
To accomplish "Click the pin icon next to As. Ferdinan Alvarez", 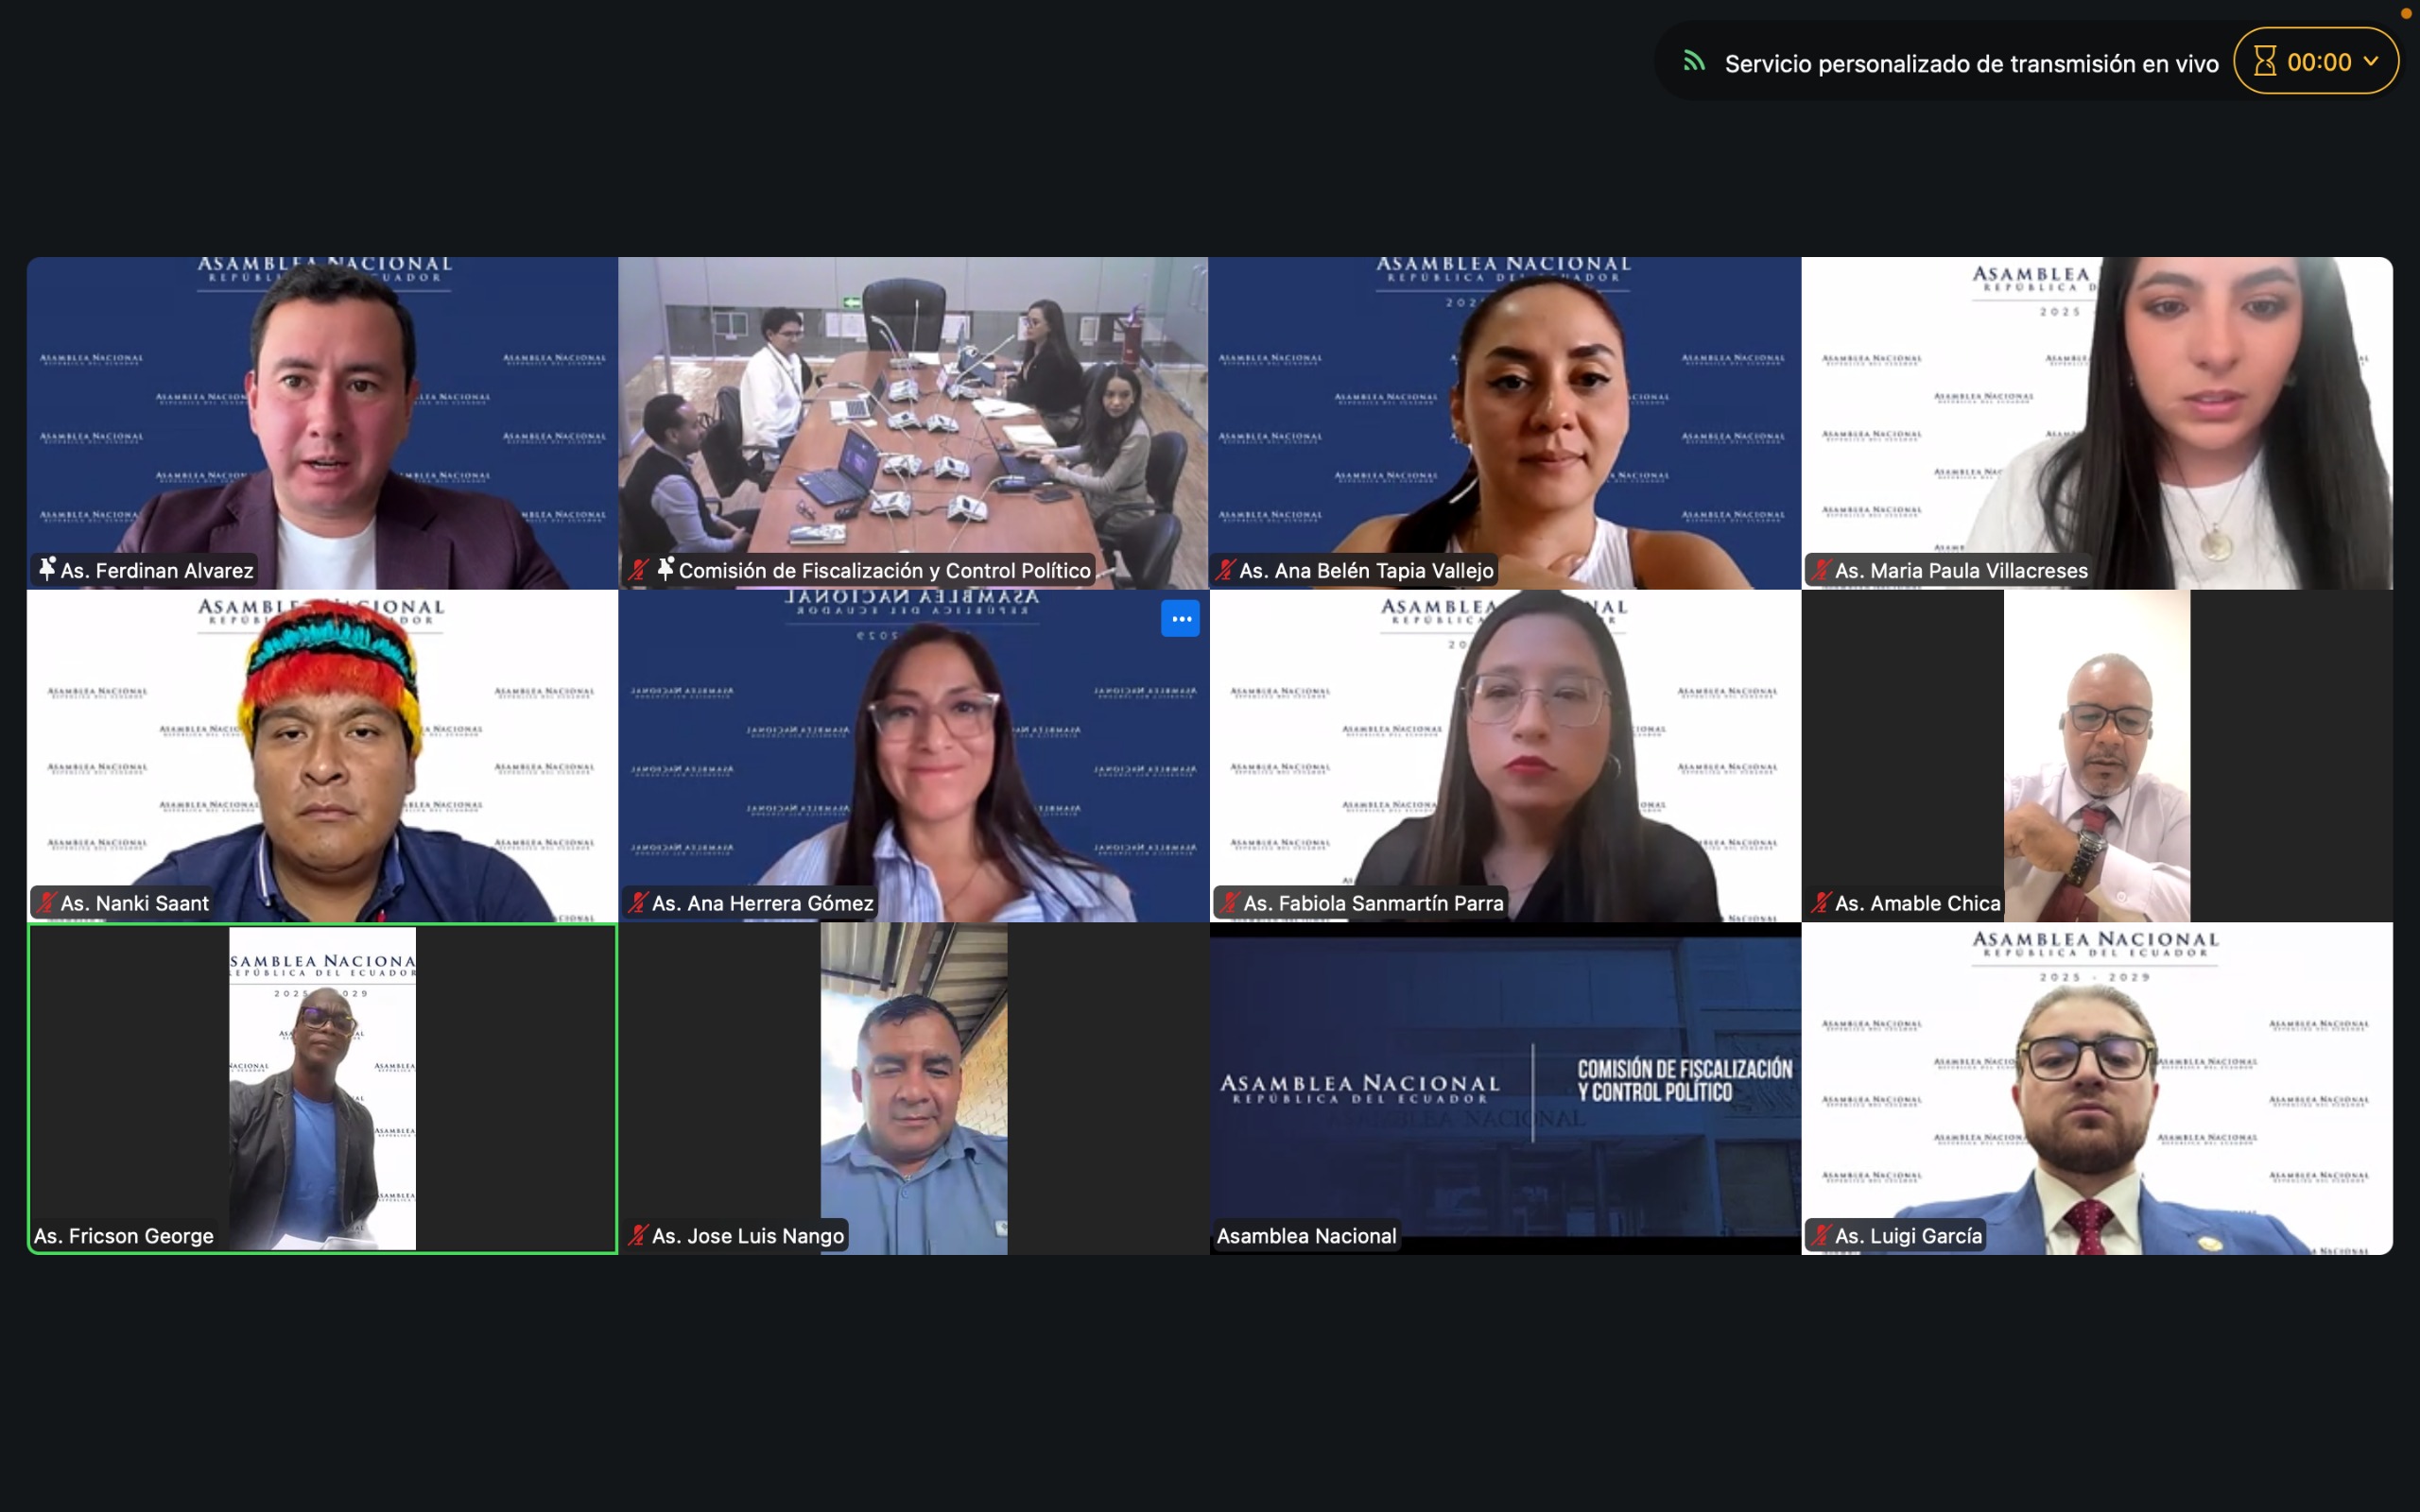I will coord(46,570).
